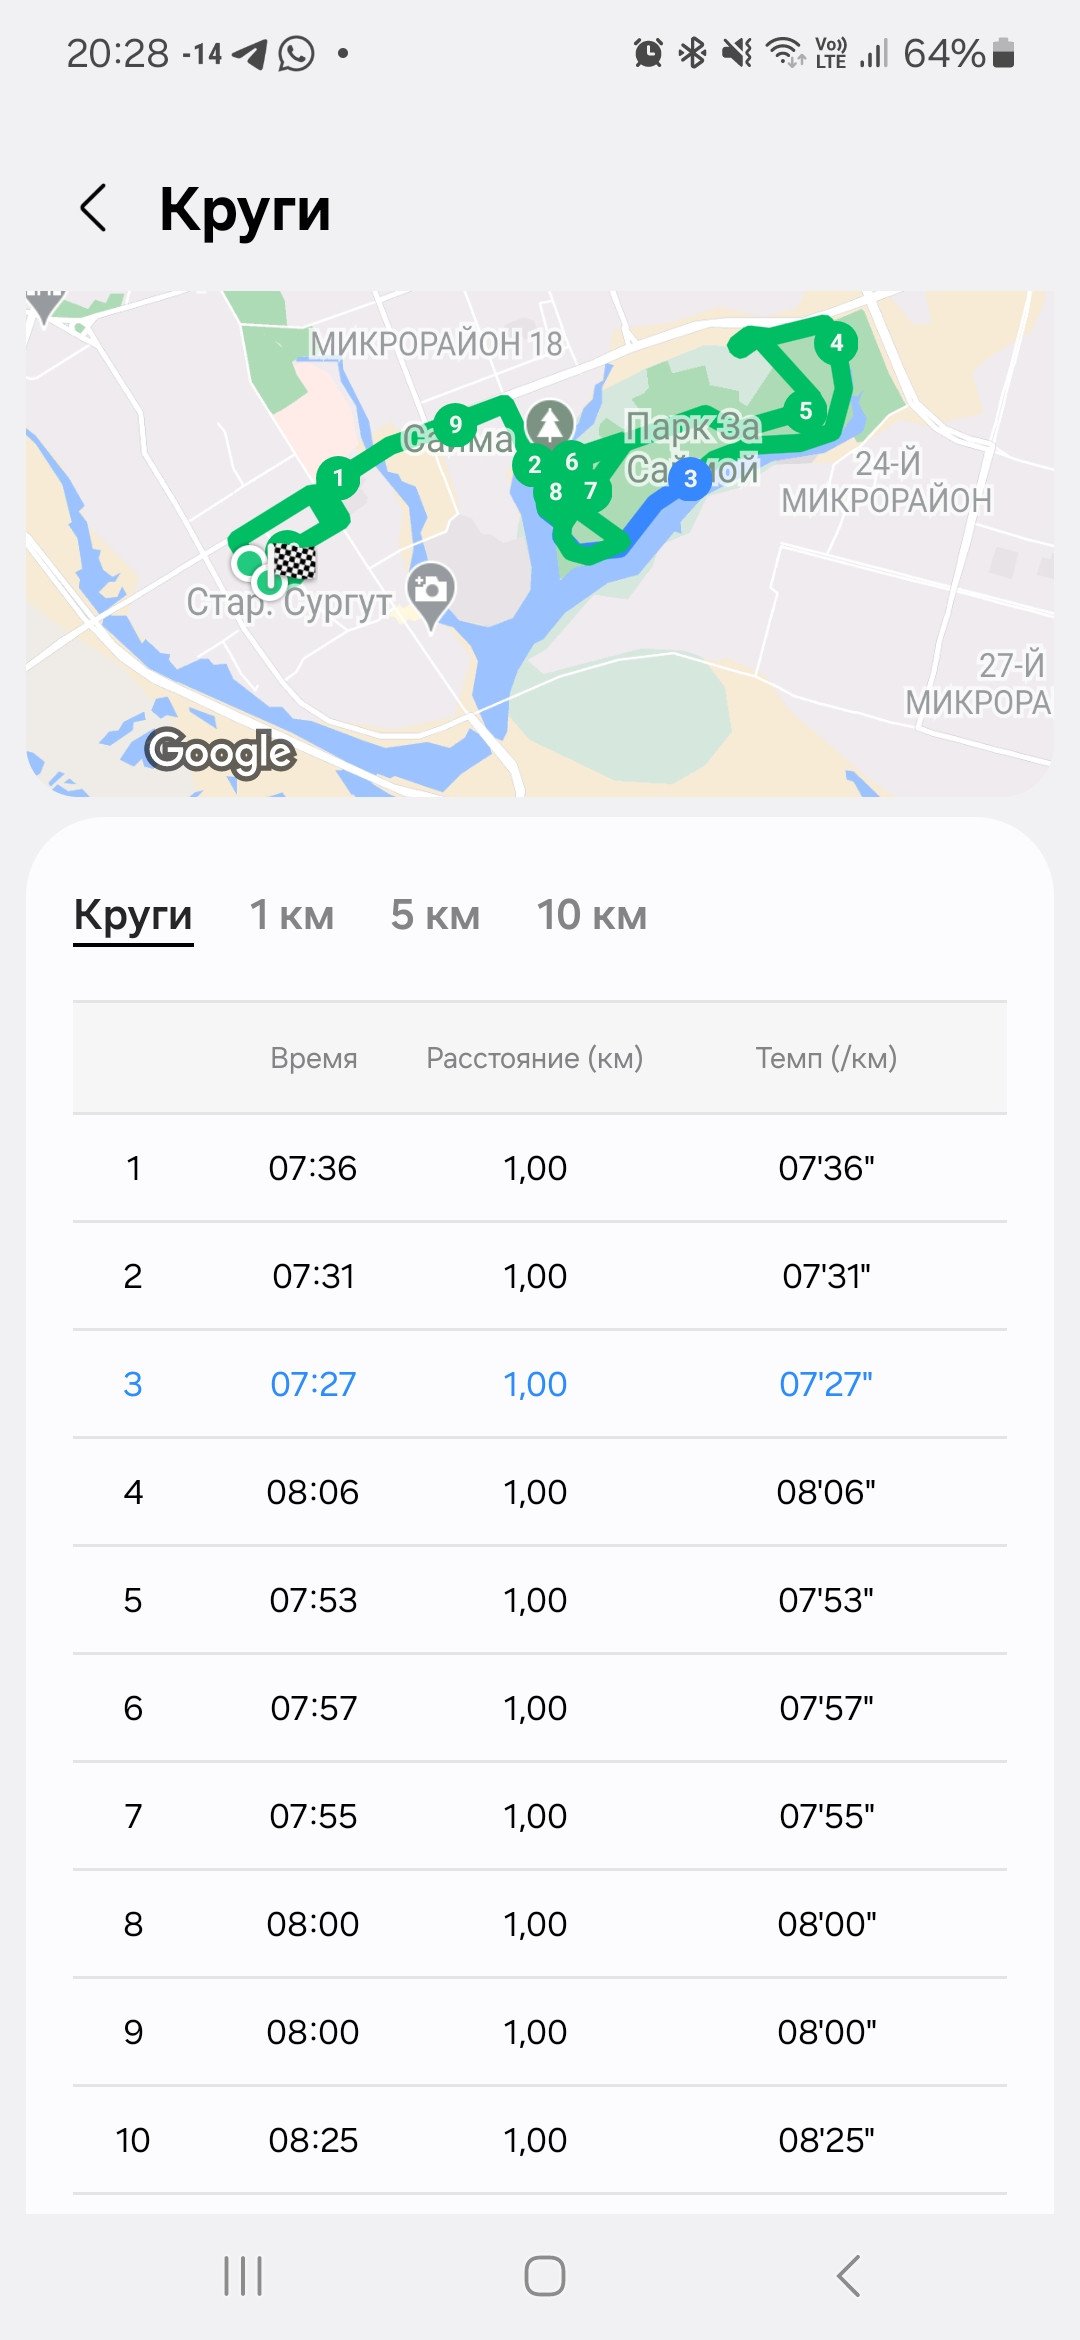Tap lap marker 1 on the route
The image size is (1080, 2340).
point(338,478)
